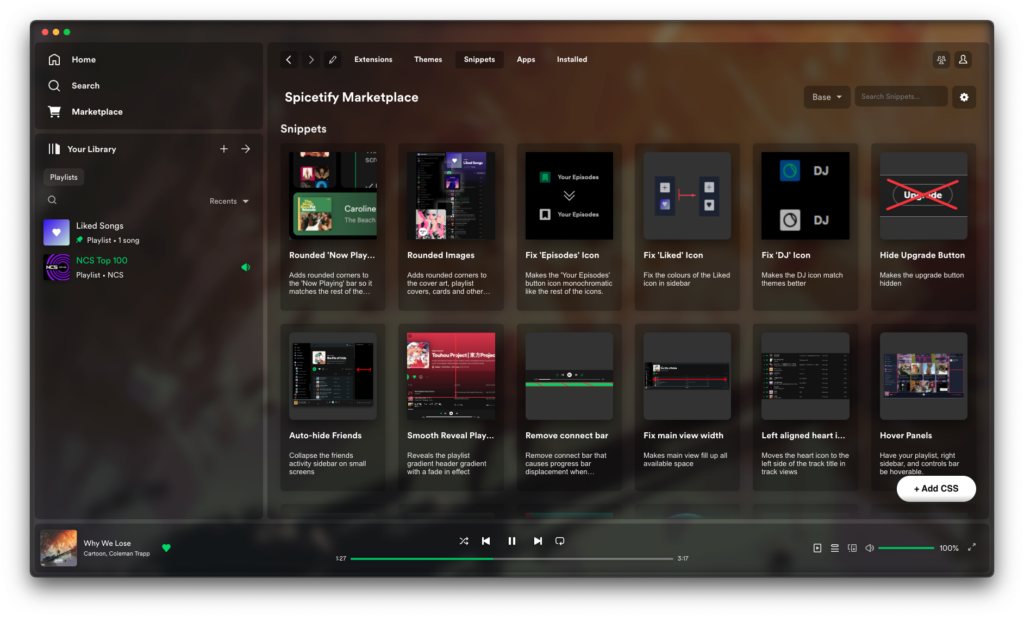The image size is (1024, 617).
Task: Open the Base filter dropdown
Action: (827, 97)
